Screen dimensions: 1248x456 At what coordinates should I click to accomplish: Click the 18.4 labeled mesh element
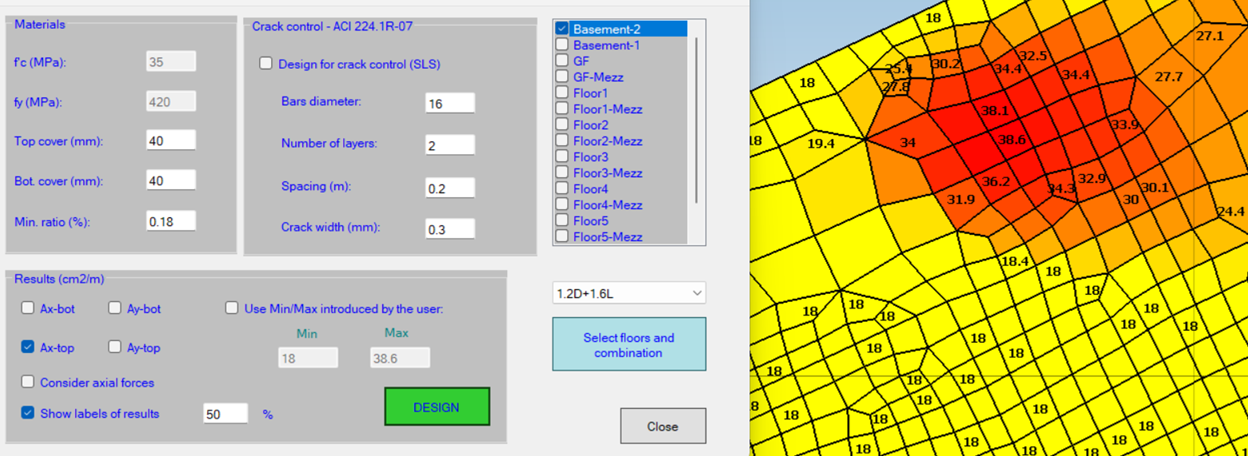point(1014,260)
